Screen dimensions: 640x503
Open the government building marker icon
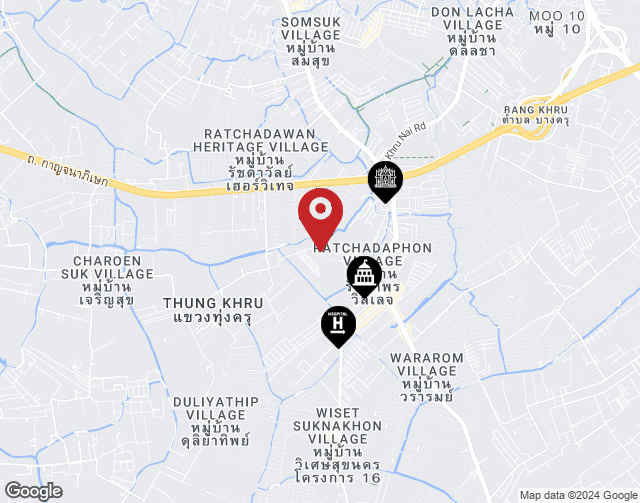coord(364,277)
